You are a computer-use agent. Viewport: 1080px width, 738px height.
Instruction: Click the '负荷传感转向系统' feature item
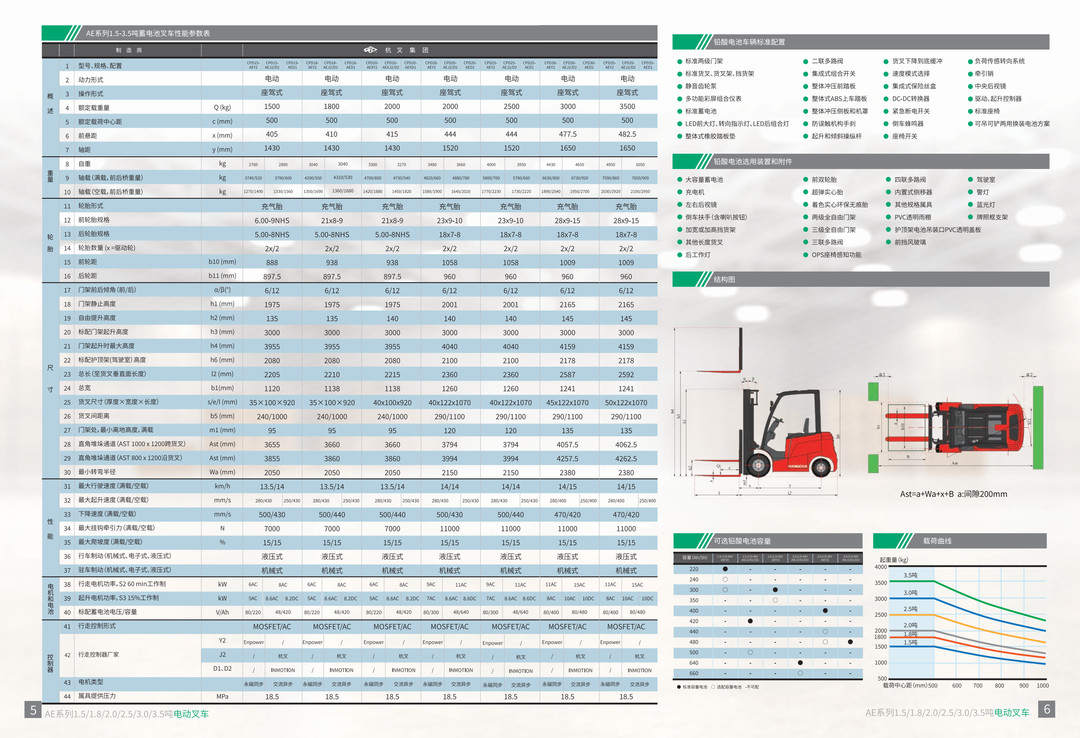tap(999, 61)
